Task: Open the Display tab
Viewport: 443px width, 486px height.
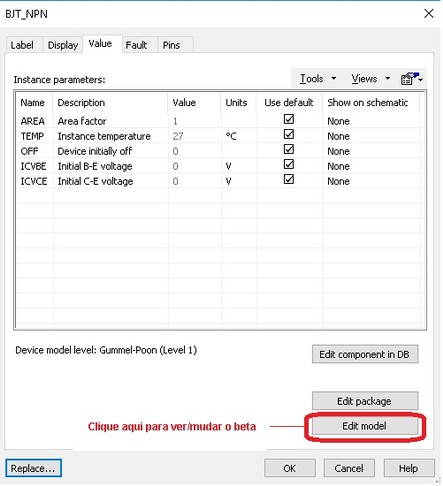Action: point(63,45)
